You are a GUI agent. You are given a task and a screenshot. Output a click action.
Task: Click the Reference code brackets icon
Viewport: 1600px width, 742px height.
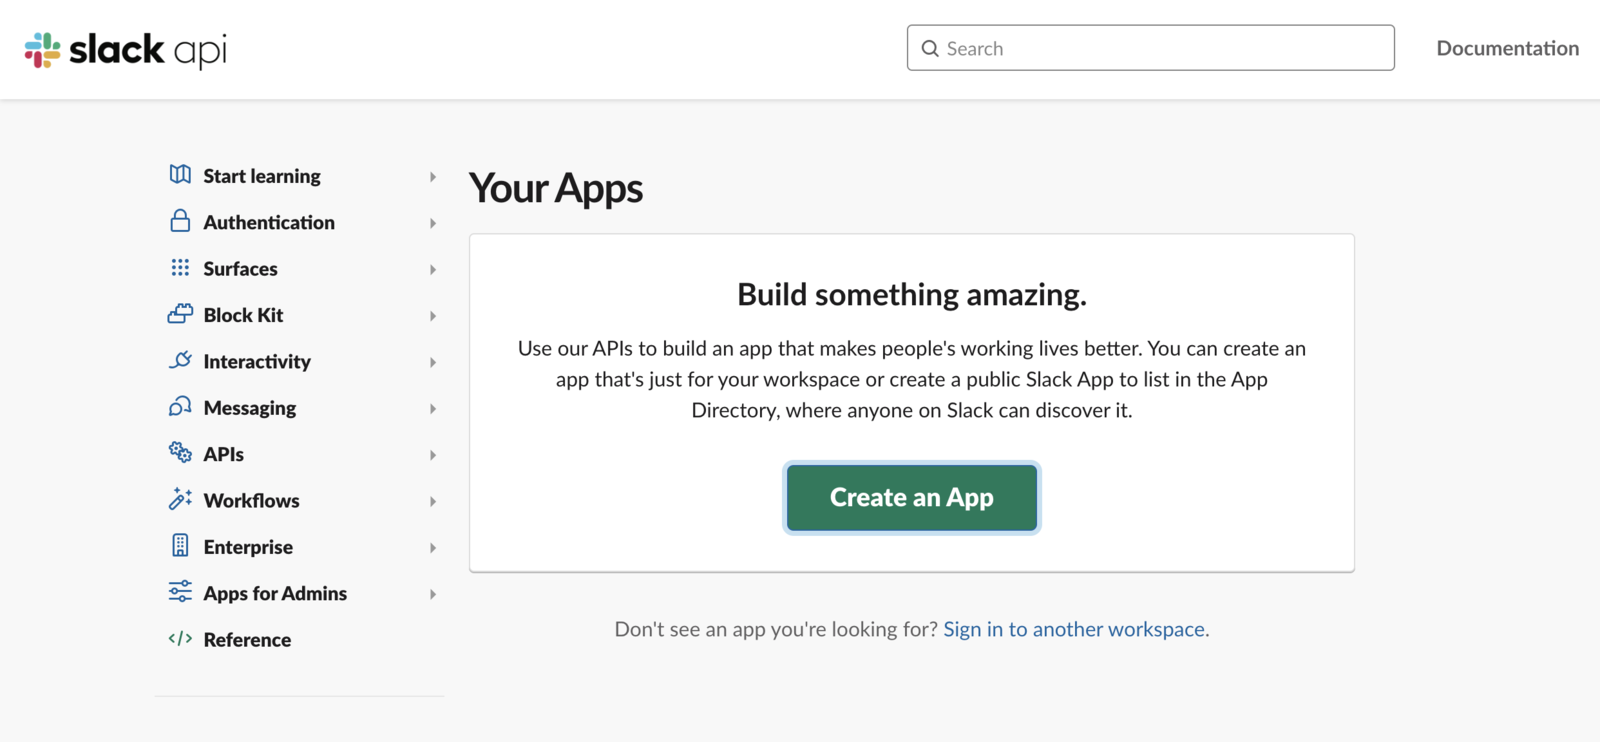[180, 639]
